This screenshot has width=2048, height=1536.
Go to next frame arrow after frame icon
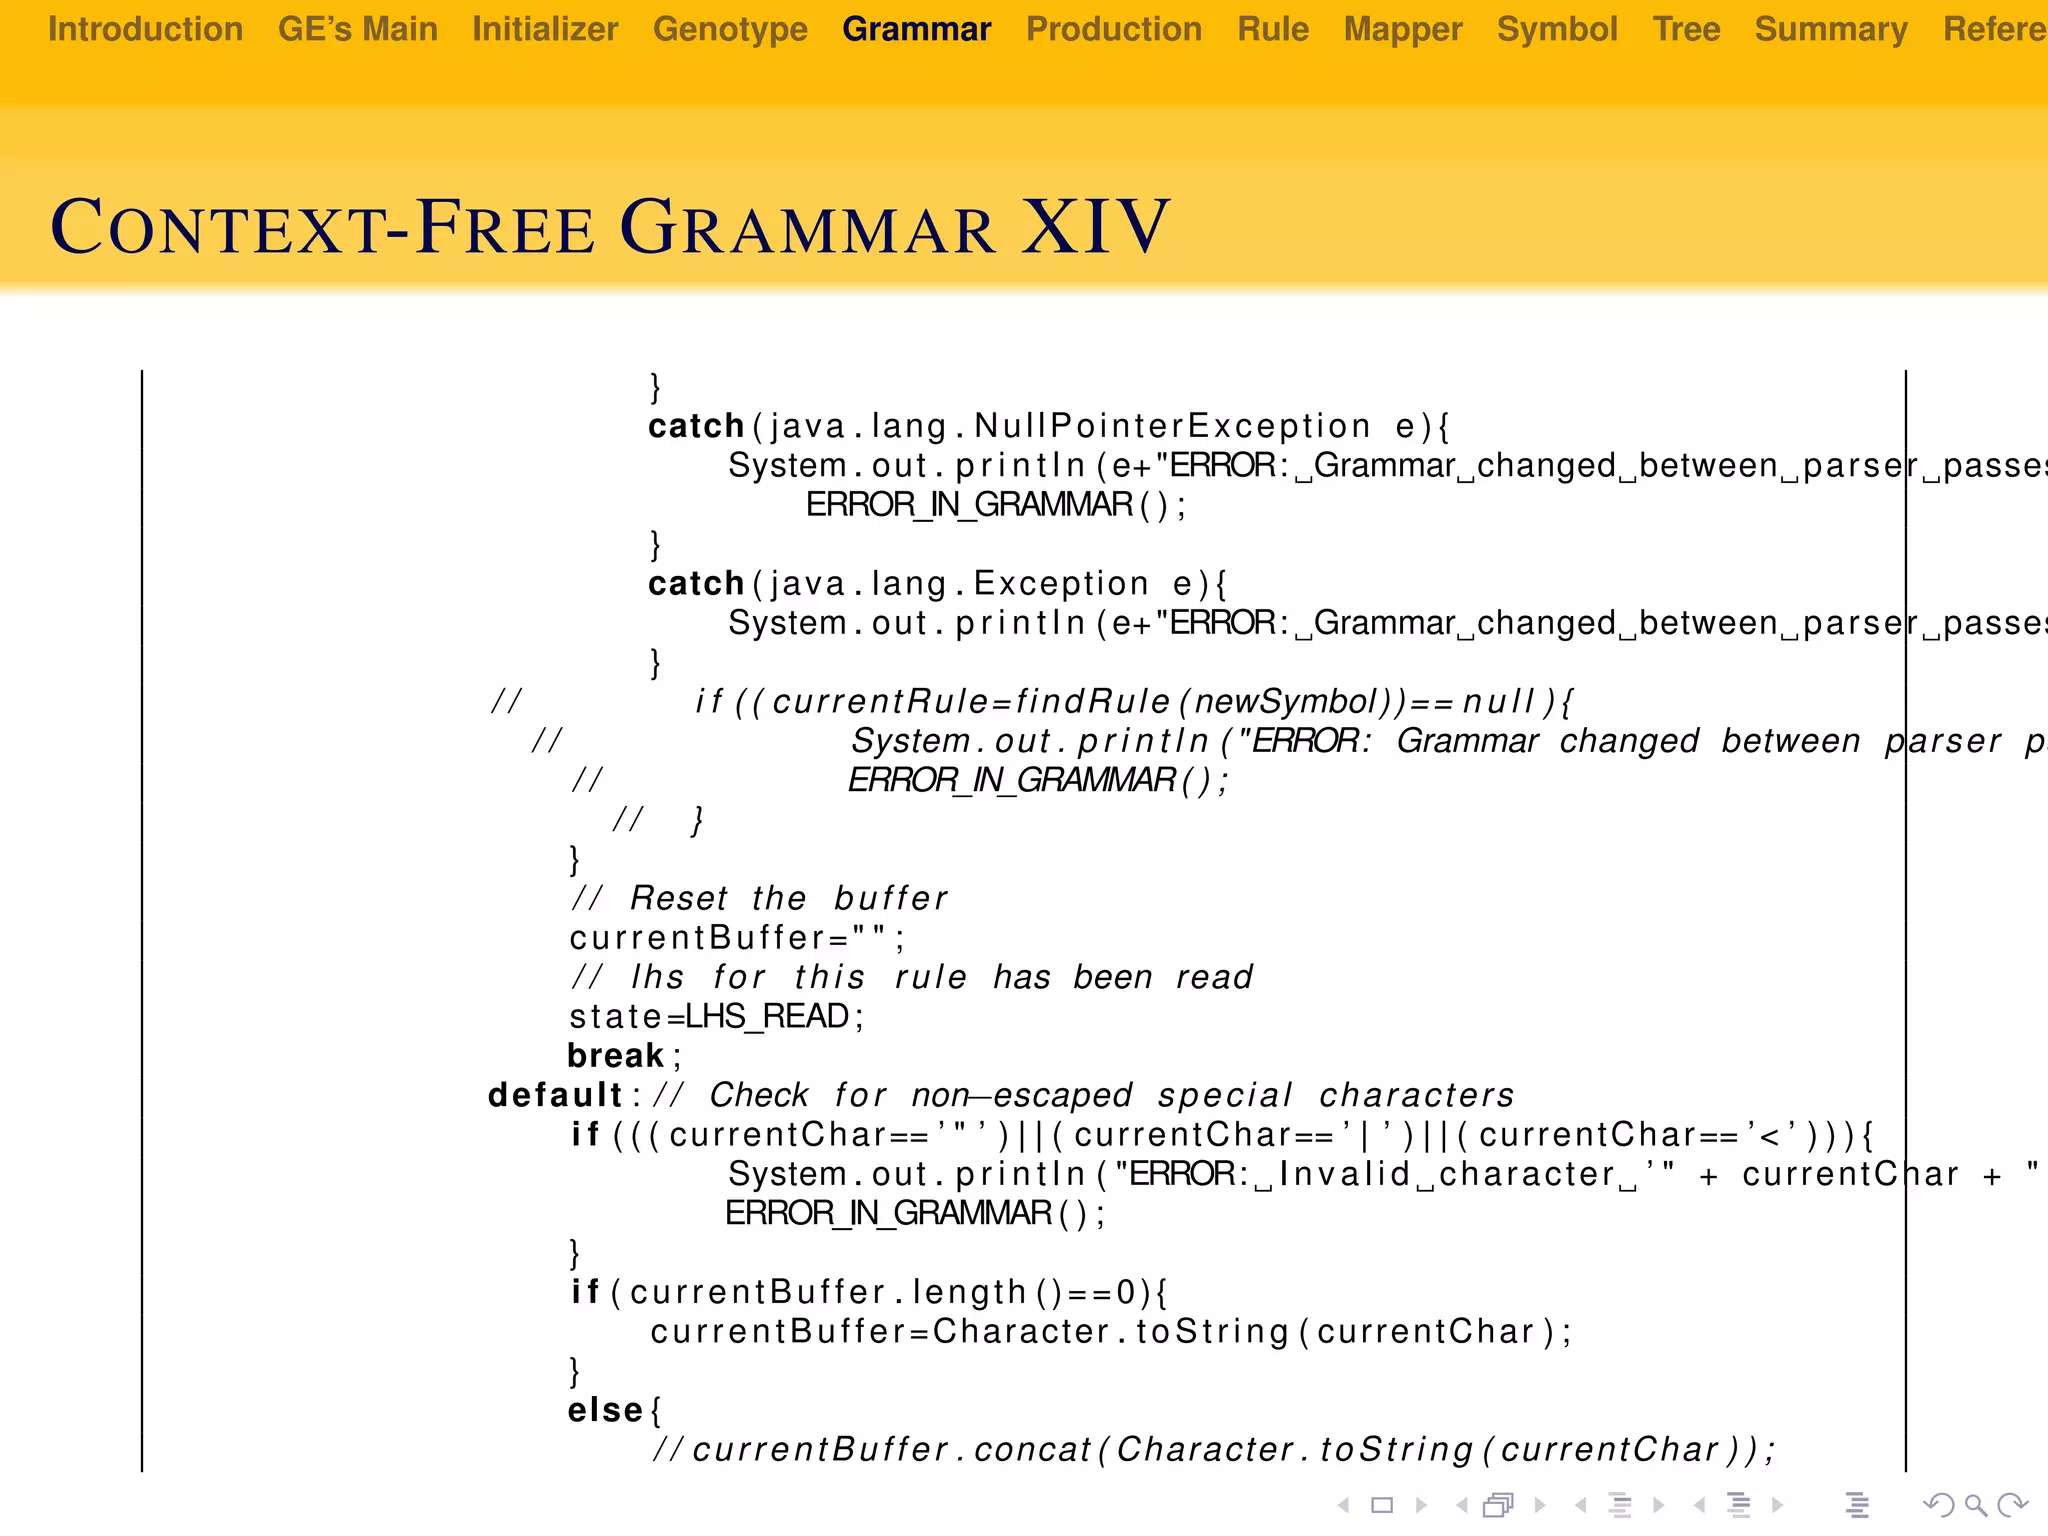pos(1540,1505)
